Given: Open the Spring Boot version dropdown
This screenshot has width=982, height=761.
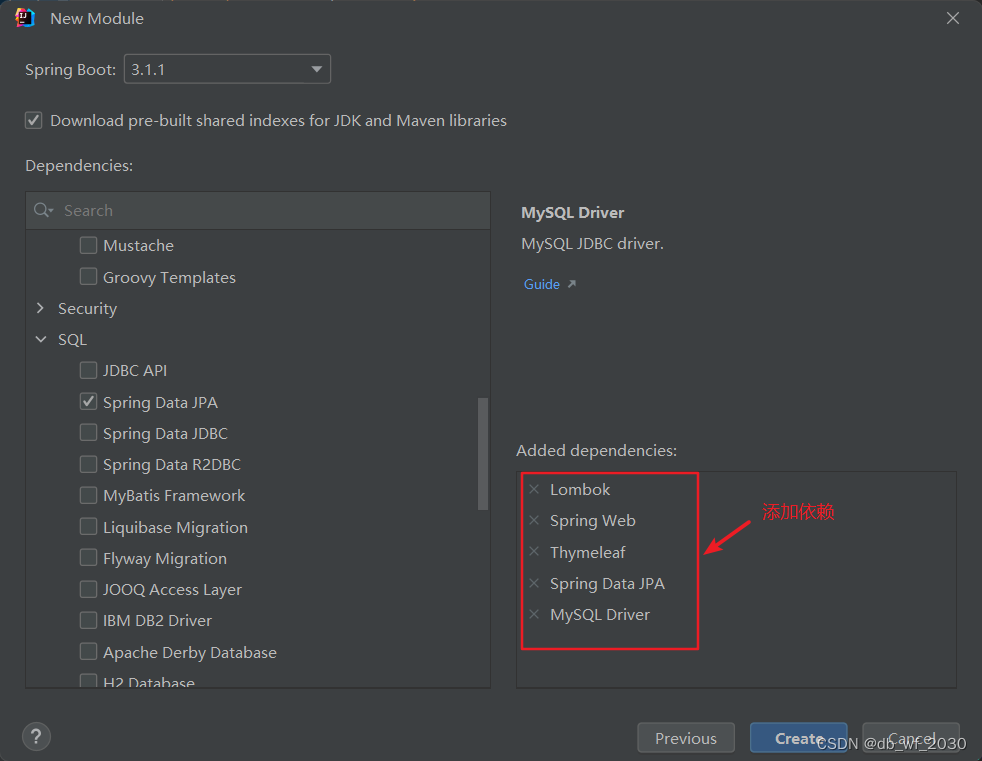Looking at the screenshot, I should tap(227, 69).
